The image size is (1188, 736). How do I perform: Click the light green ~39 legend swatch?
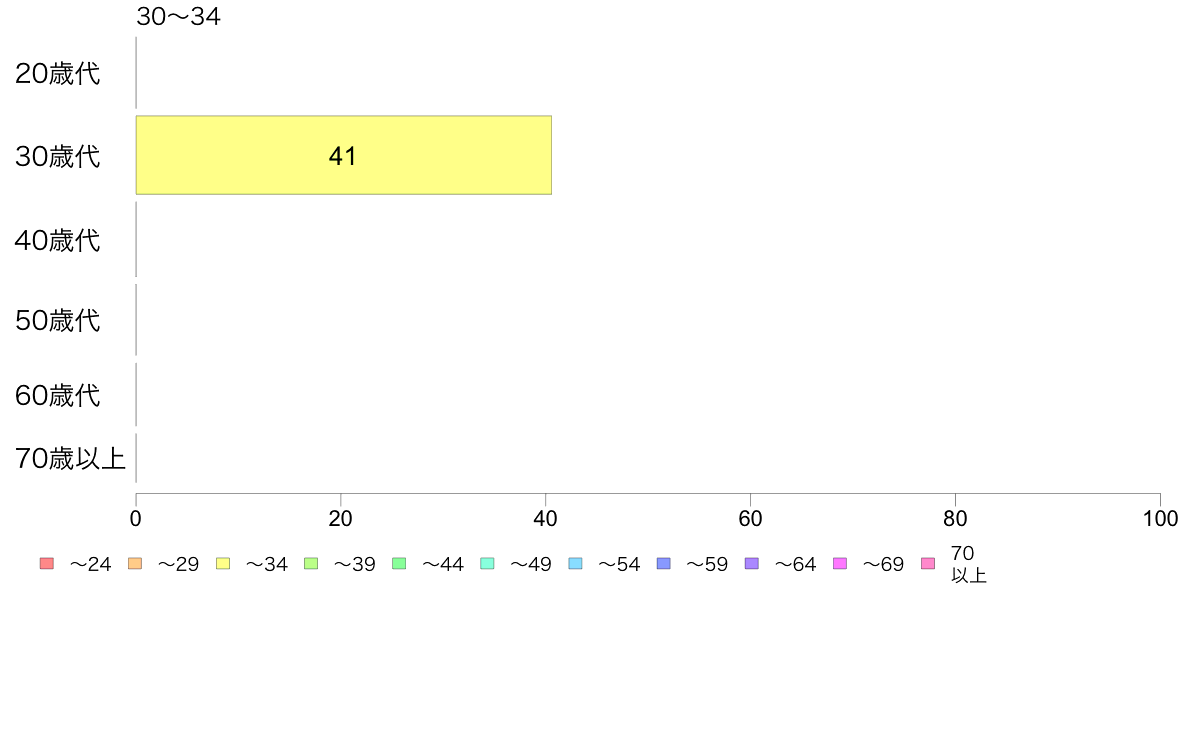[x=311, y=563]
